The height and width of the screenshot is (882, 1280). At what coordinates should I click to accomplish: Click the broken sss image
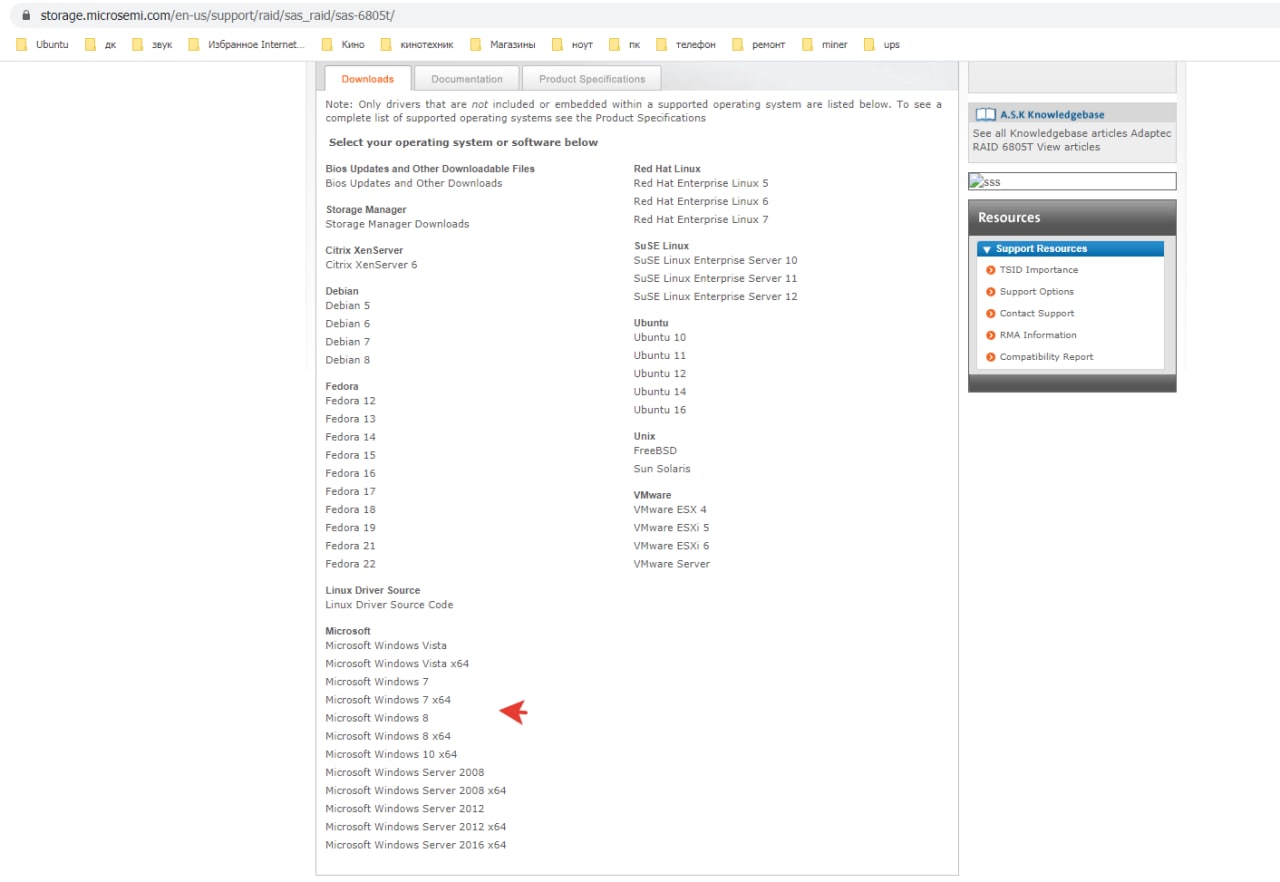point(1072,181)
